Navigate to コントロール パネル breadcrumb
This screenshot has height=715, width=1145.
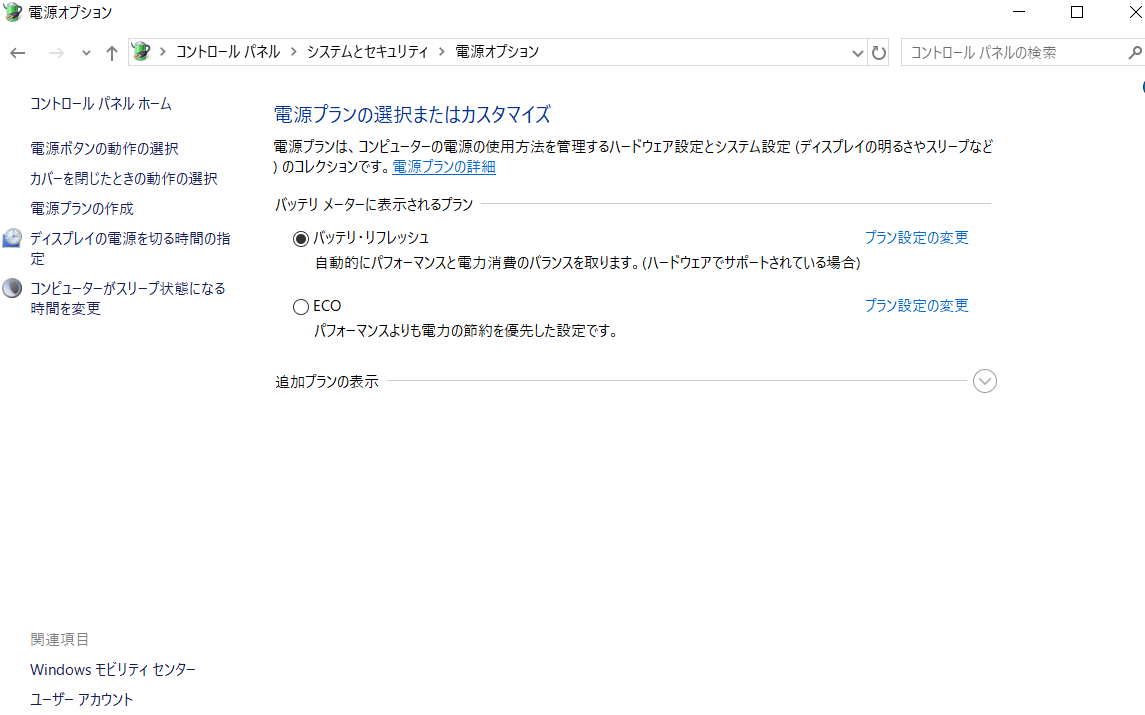(x=228, y=52)
